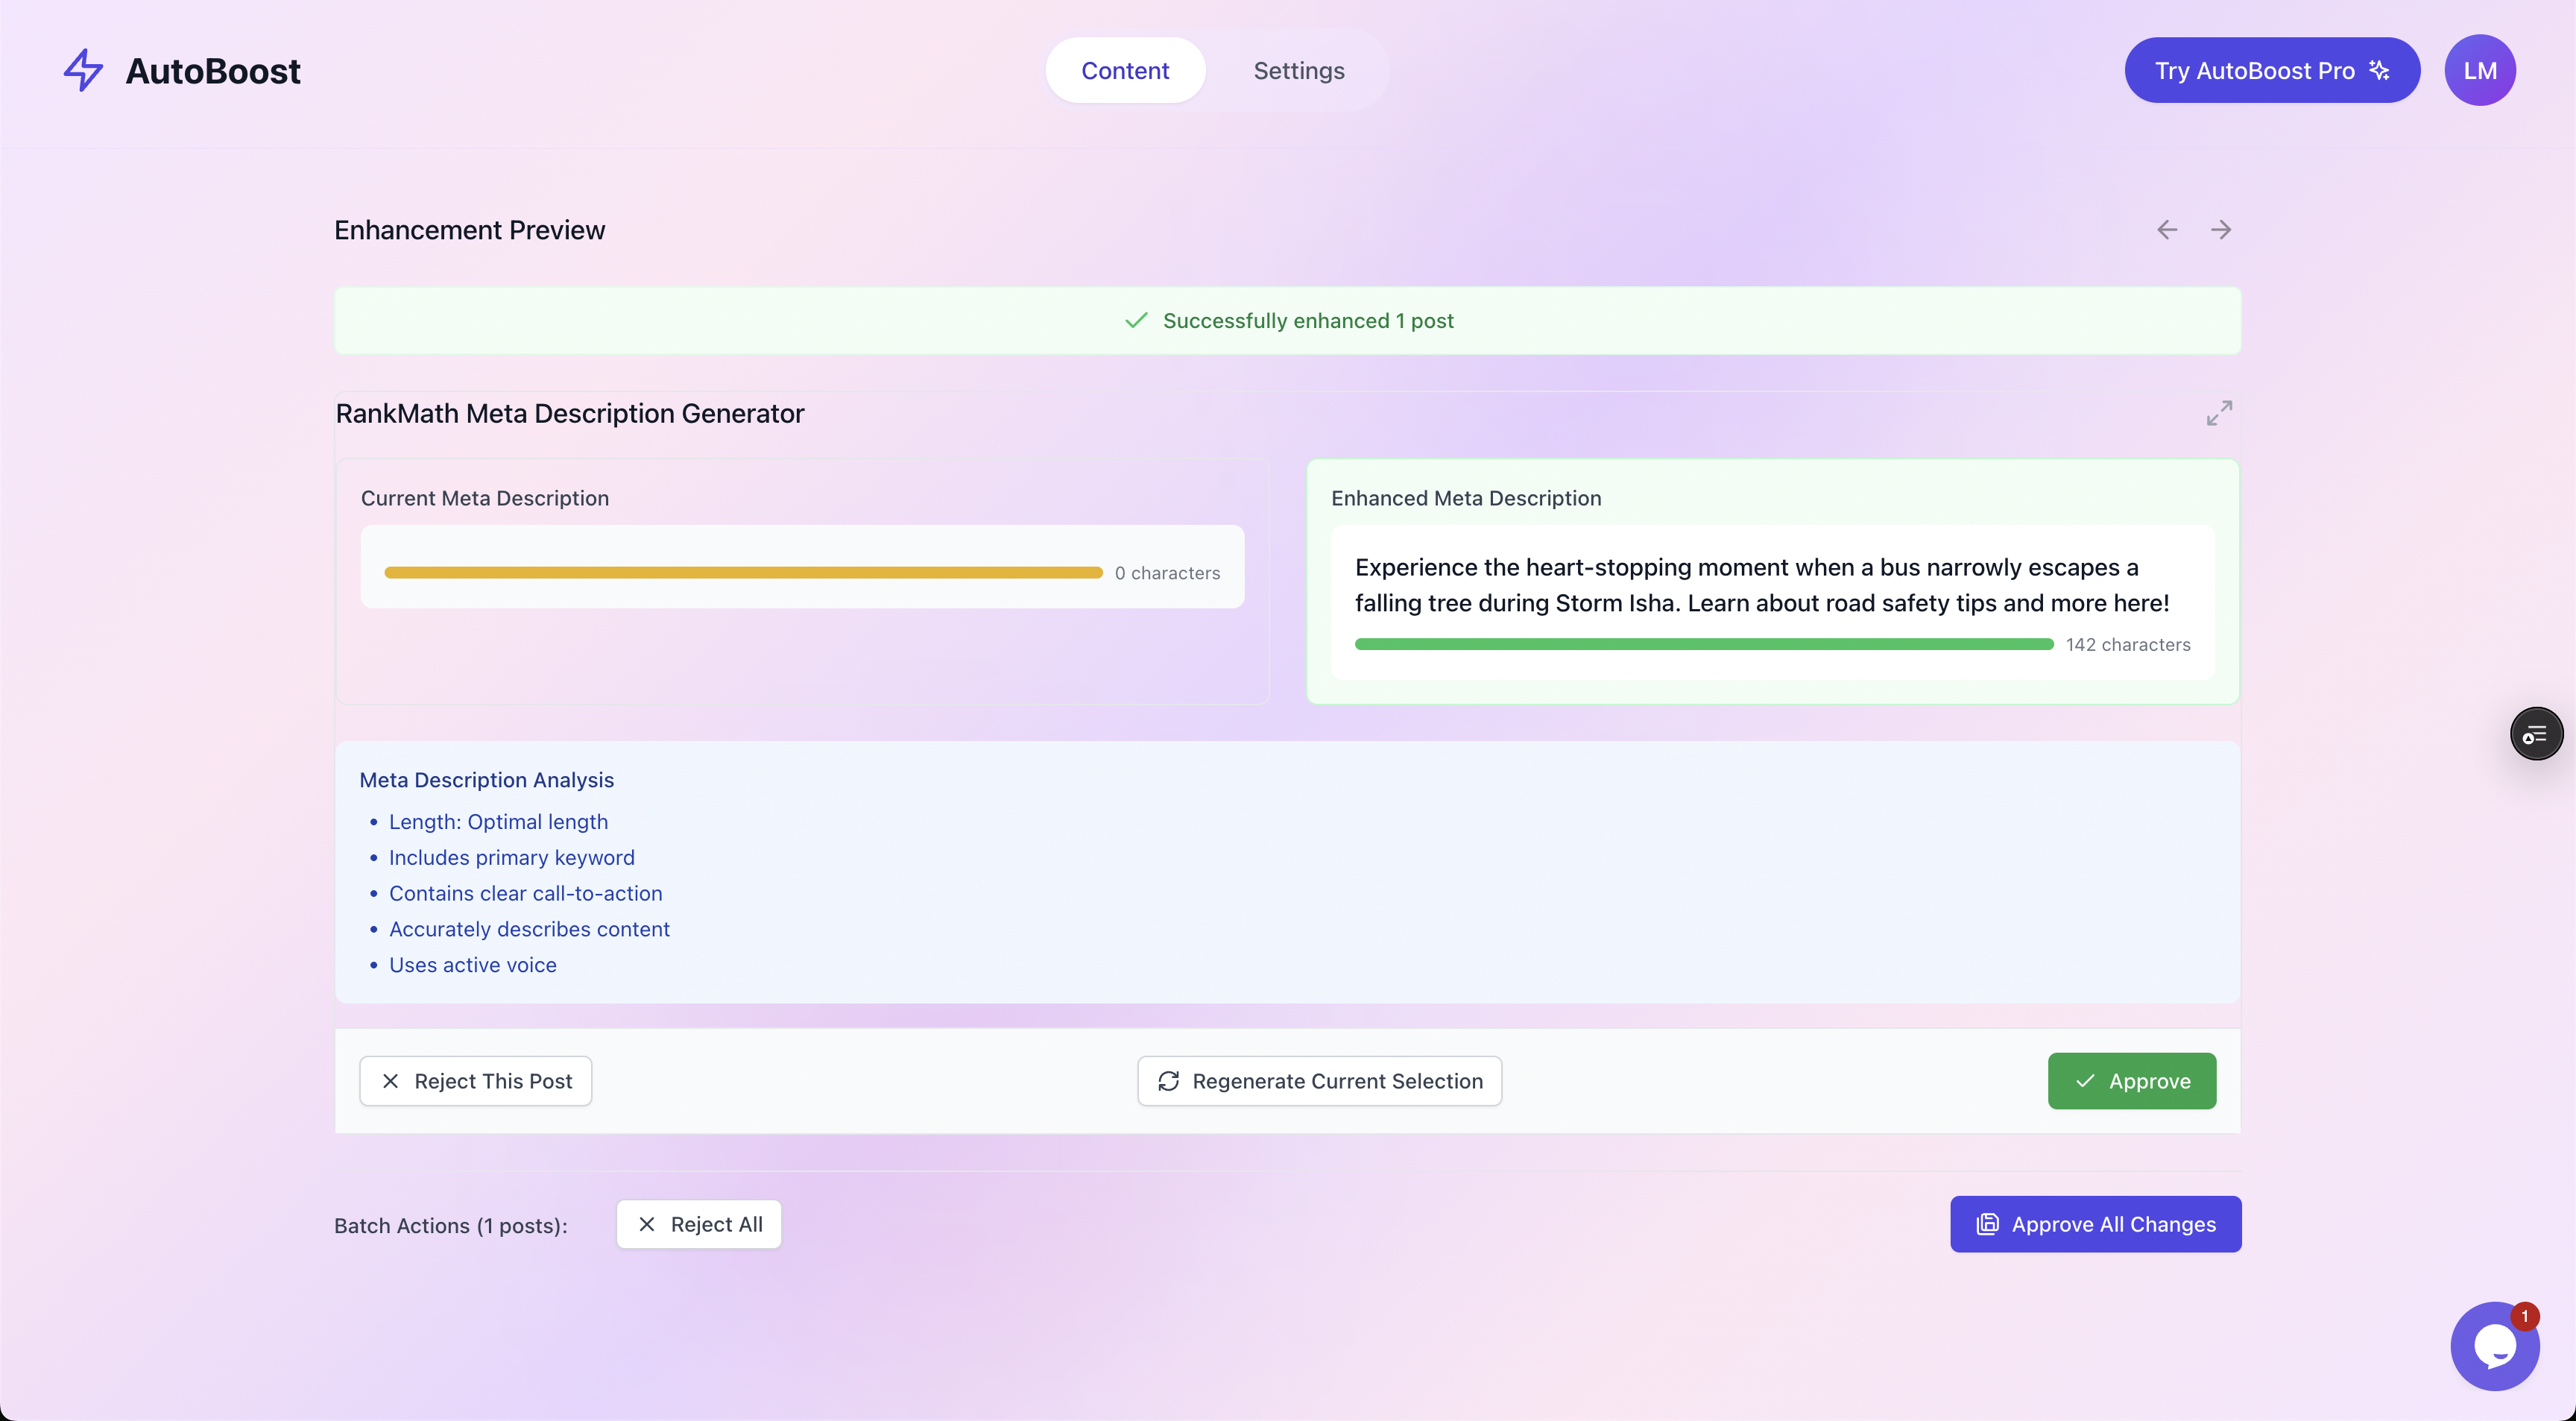Click the 'Enhancement Preview' heading

coord(469,230)
